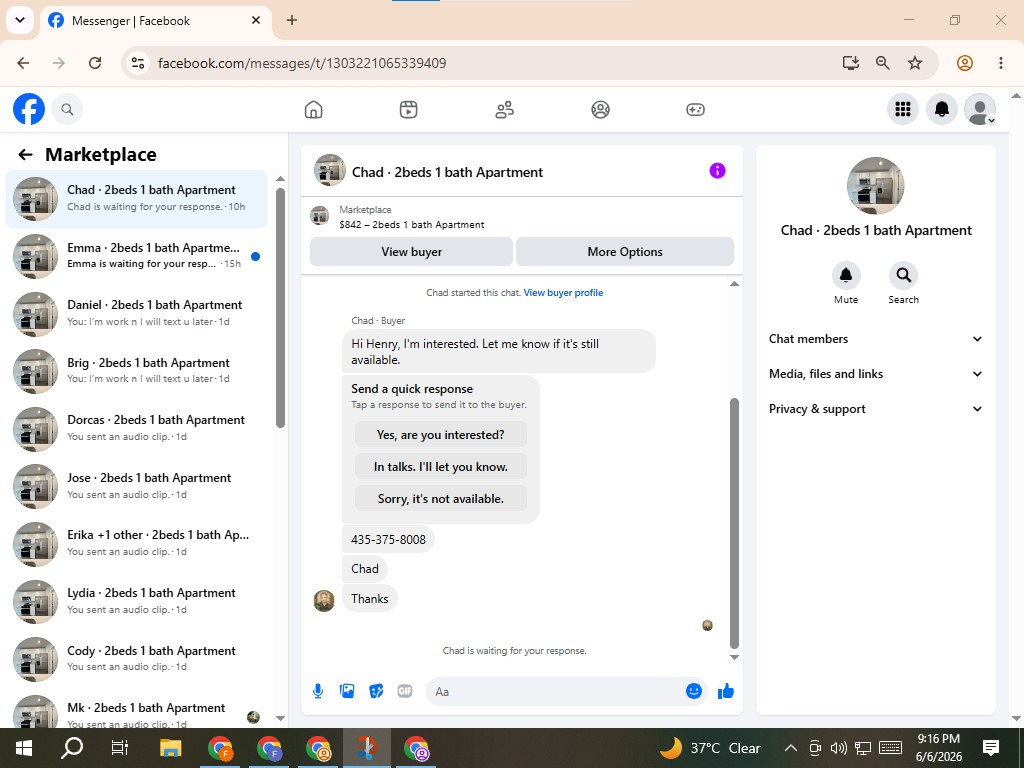Choose a sticker icon in composer
The height and width of the screenshot is (768, 1024).
376,691
